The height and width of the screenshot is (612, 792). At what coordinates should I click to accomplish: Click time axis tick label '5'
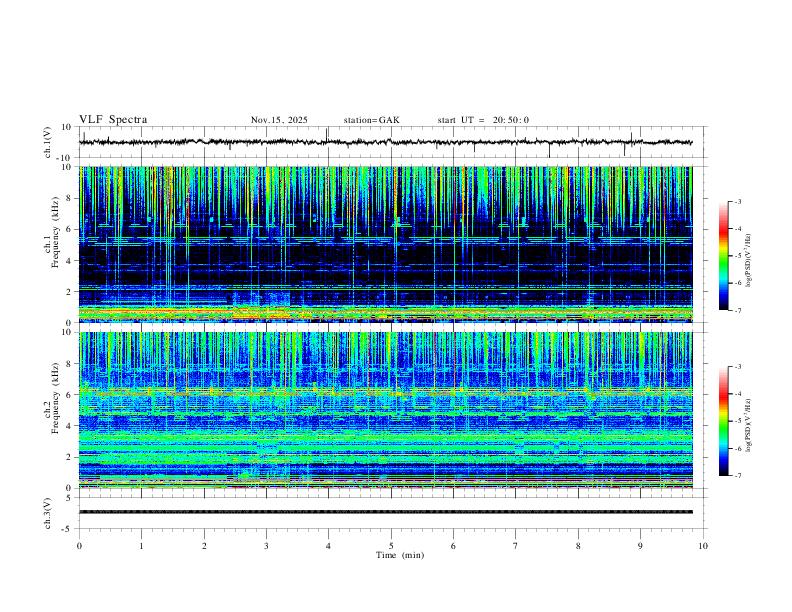click(x=391, y=546)
